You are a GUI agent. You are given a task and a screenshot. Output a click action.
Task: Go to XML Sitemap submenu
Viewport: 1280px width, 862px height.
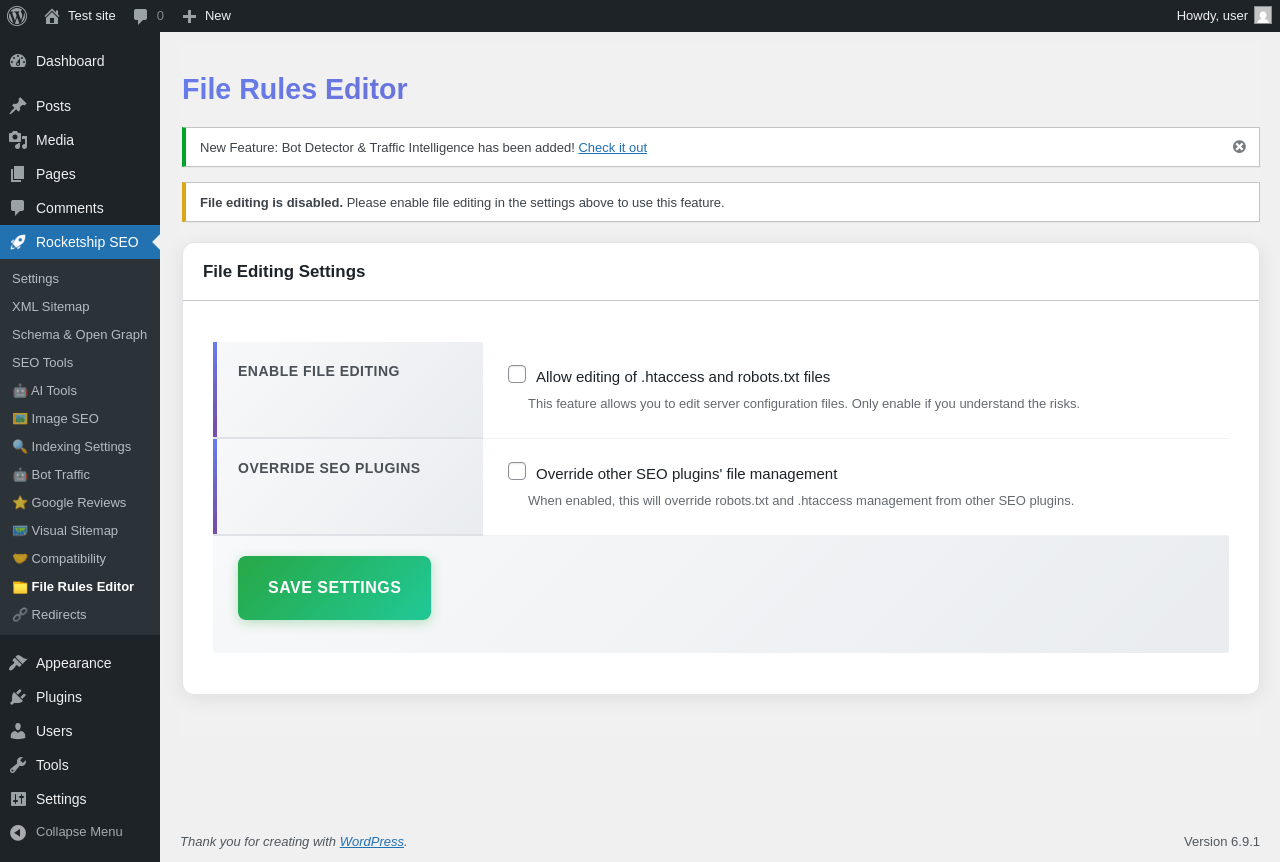[51, 307]
